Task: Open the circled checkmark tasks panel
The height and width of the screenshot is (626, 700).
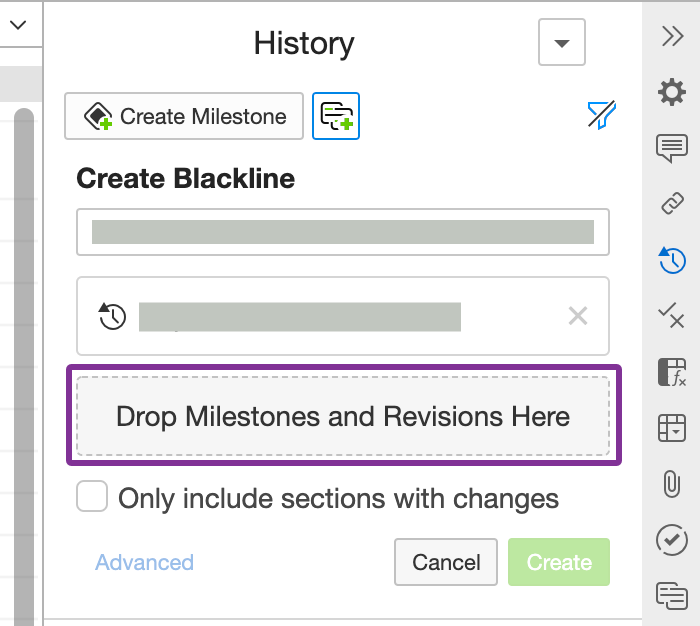Action: coord(672,540)
